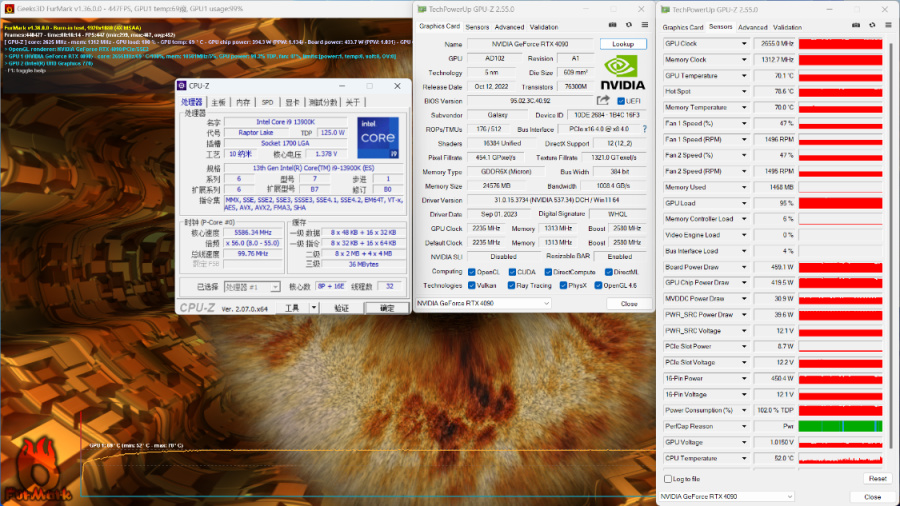900x506 pixels.
Task: Enable the Log to file checkbox
Action: pos(669,479)
